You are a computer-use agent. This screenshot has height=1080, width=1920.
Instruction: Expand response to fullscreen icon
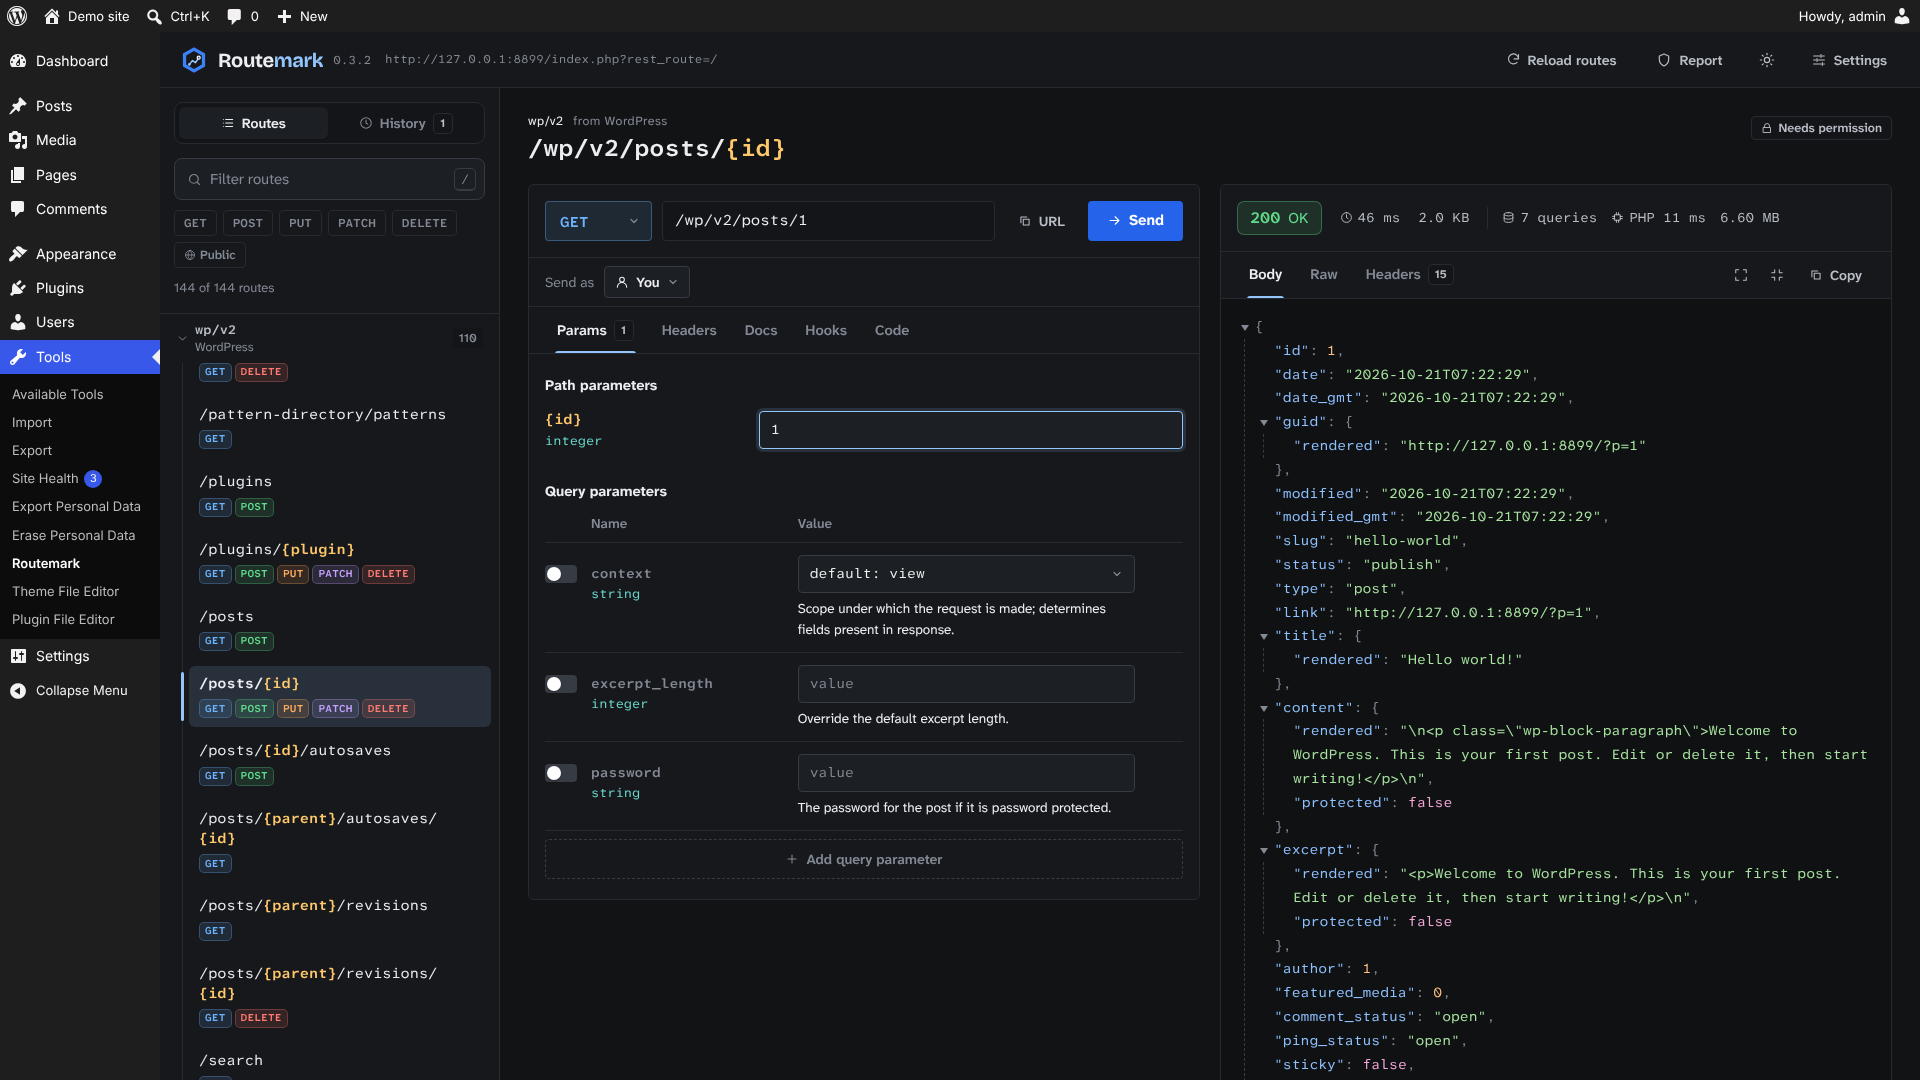1741,275
